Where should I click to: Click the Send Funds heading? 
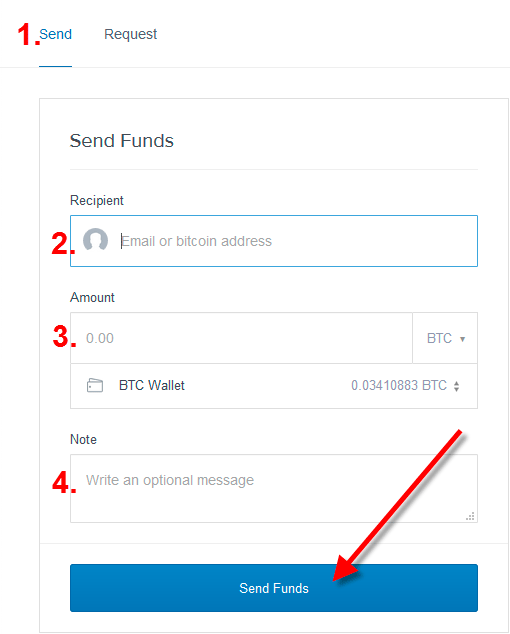point(122,141)
